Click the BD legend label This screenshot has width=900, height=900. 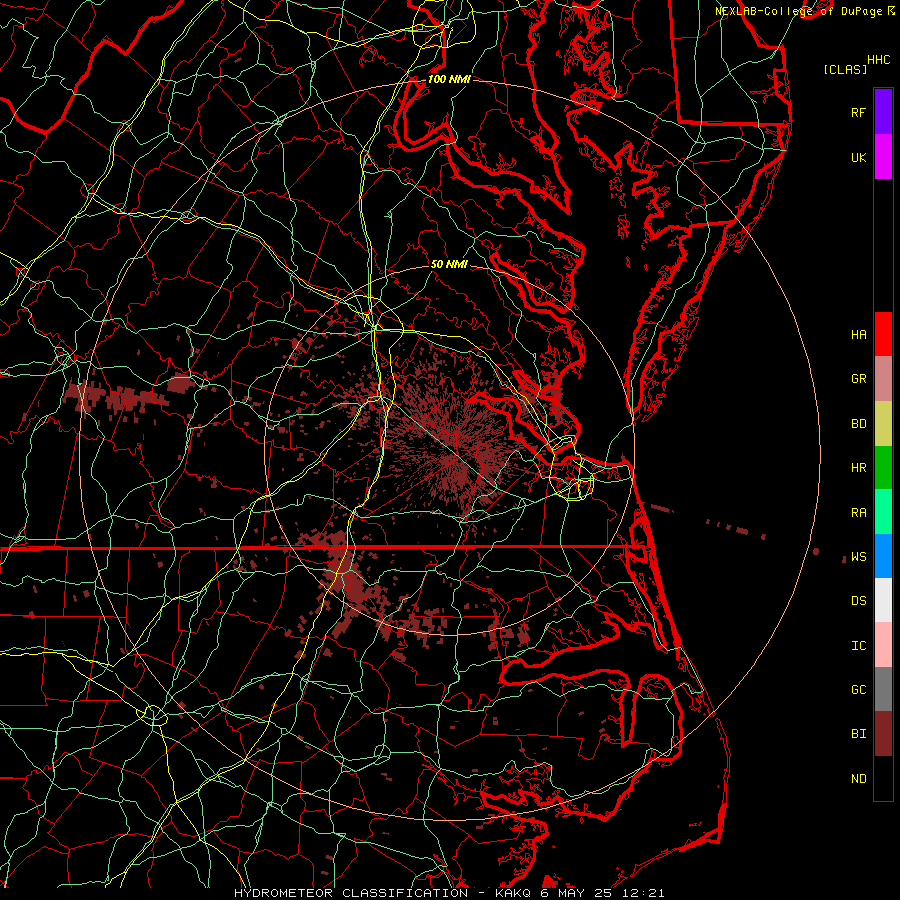(x=858, y=424)
